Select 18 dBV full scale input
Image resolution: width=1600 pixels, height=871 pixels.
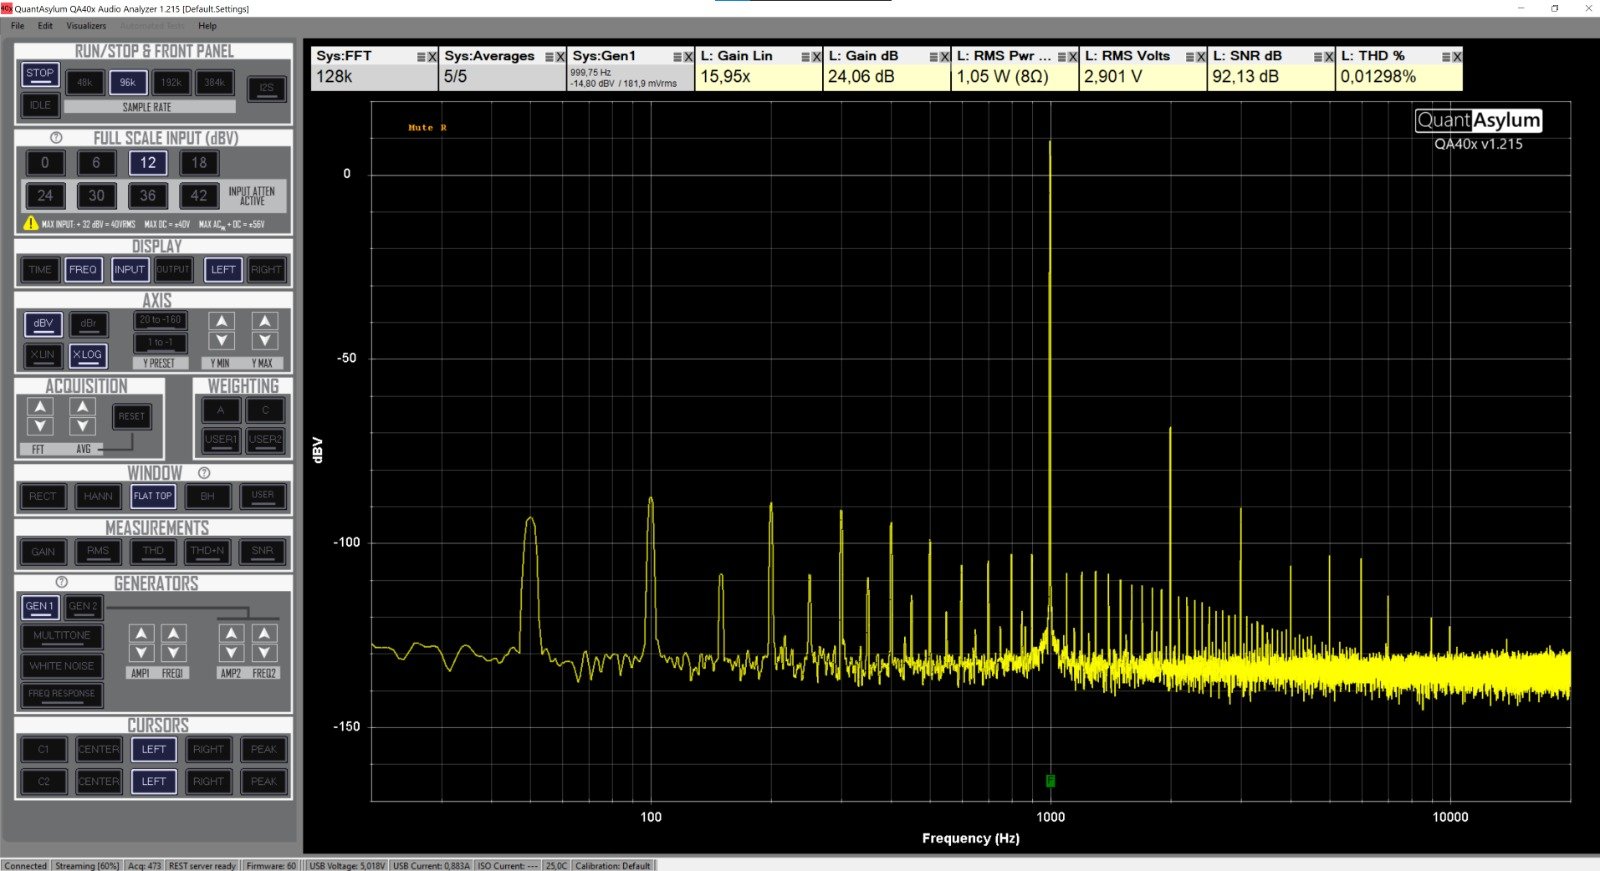point(199,163)
